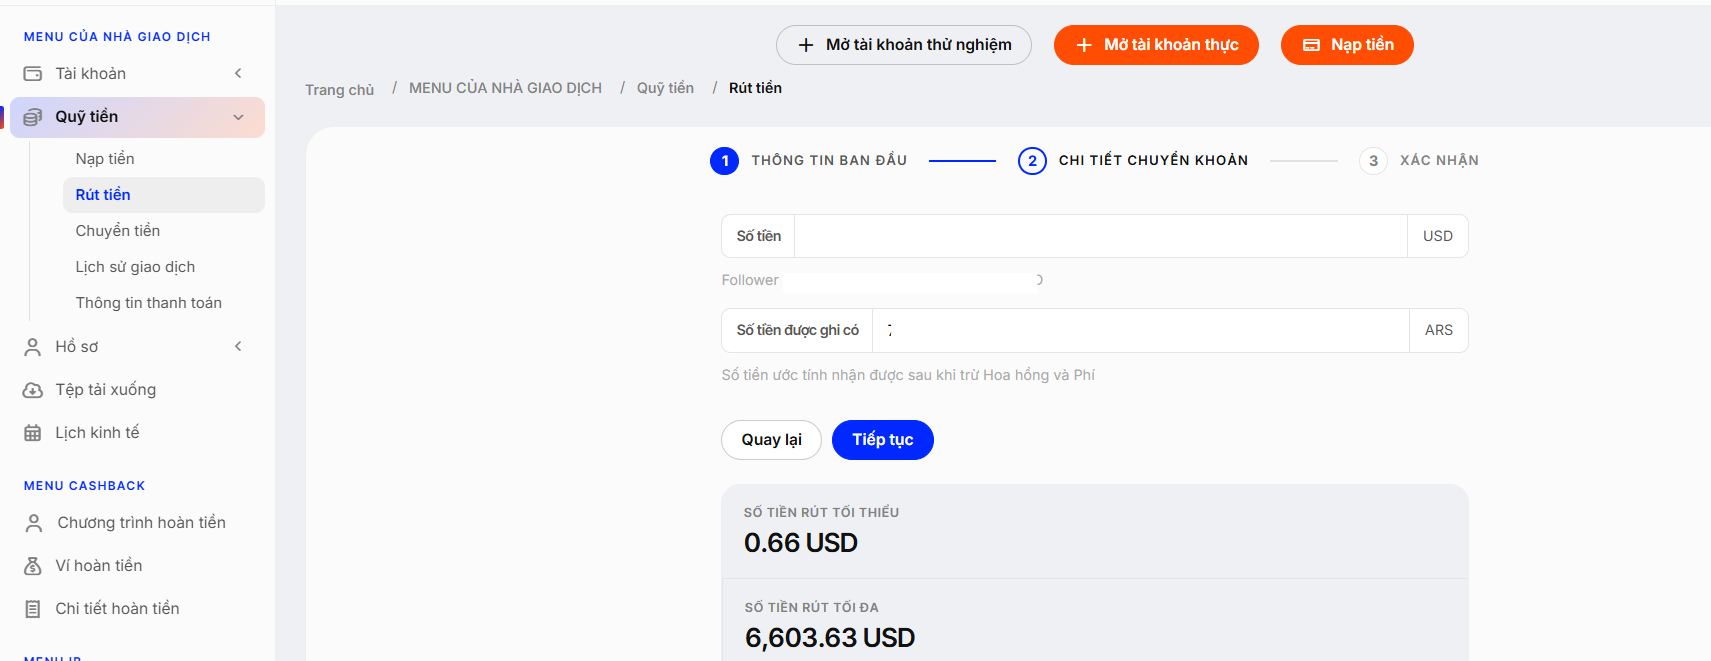Screen dimensions: 1711x661
Task: Go to step 1 Thông tin ban đầu
Action: tap(809, 160)
